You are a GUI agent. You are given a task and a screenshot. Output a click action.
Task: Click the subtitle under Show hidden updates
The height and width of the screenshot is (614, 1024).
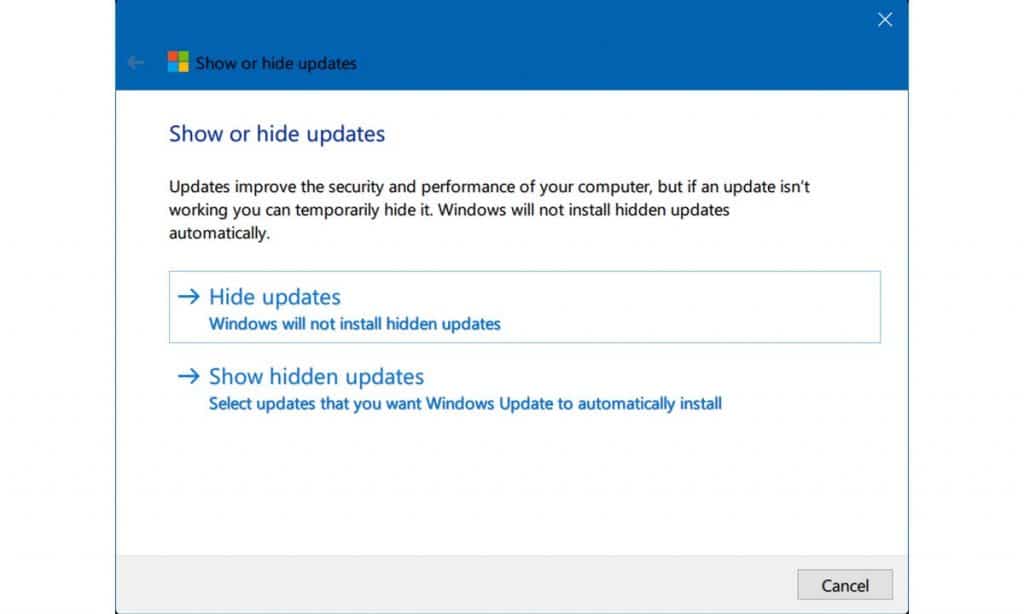click(465, 403)
